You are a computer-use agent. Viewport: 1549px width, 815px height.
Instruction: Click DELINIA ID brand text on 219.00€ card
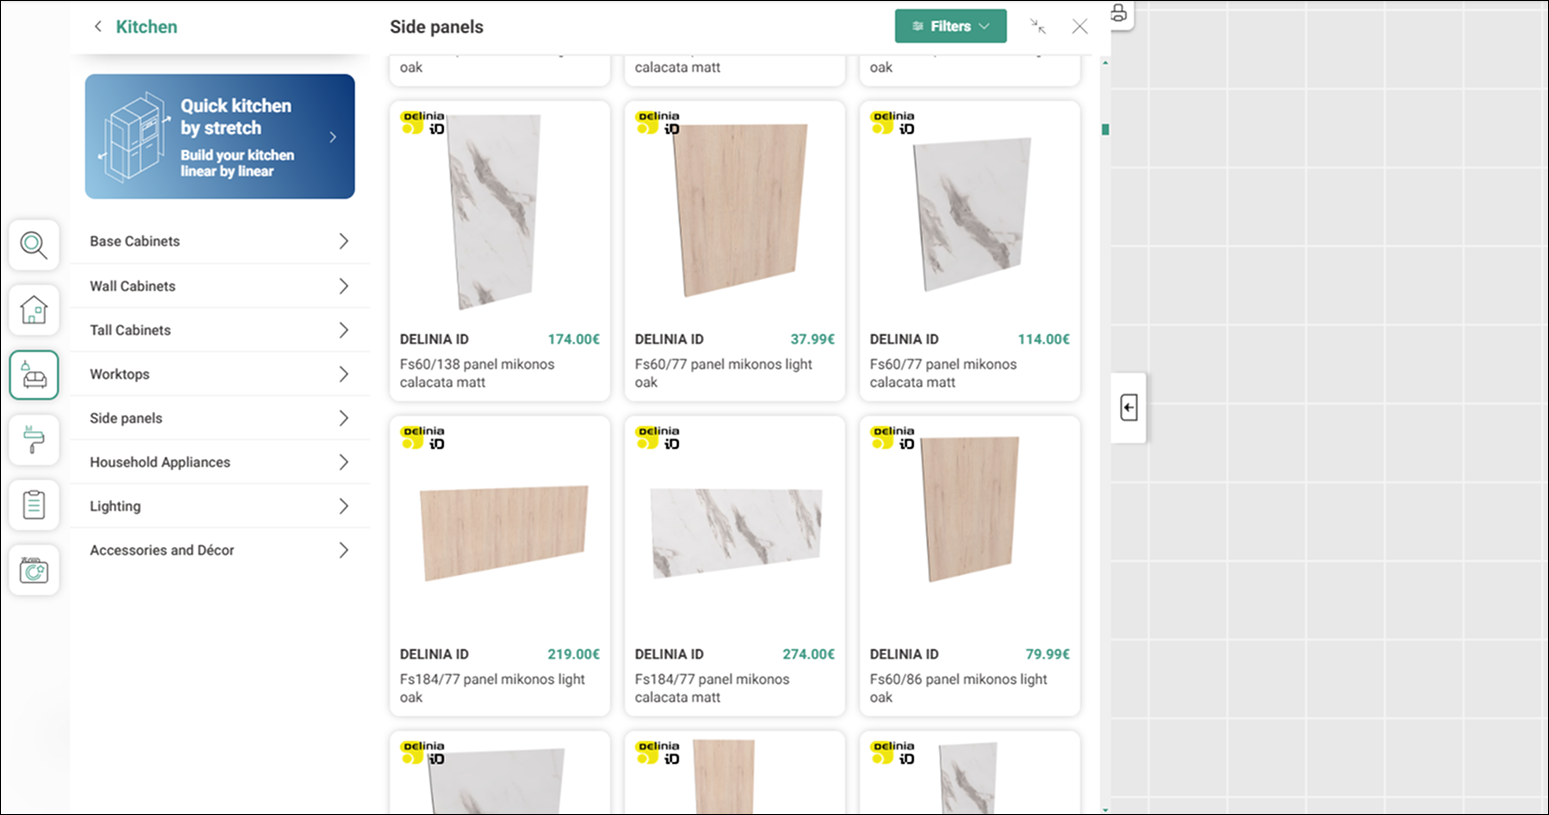tap(434, 654)
